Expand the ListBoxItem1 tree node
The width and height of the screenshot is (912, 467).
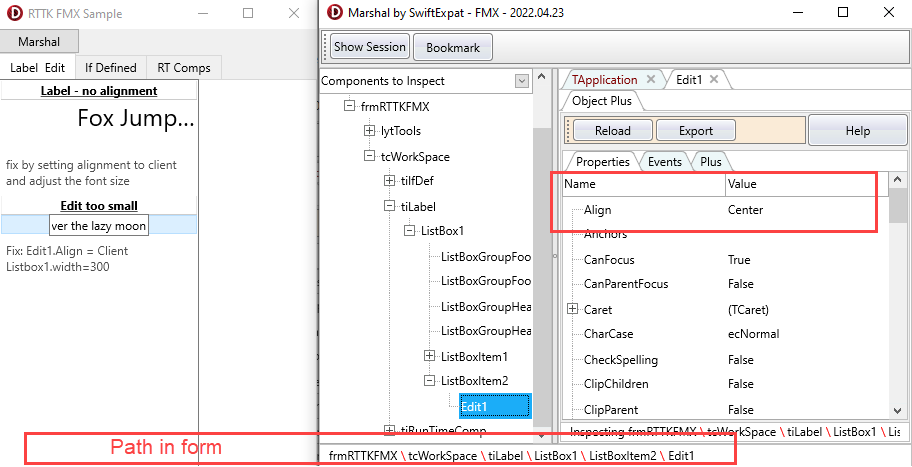coord(429,355)
